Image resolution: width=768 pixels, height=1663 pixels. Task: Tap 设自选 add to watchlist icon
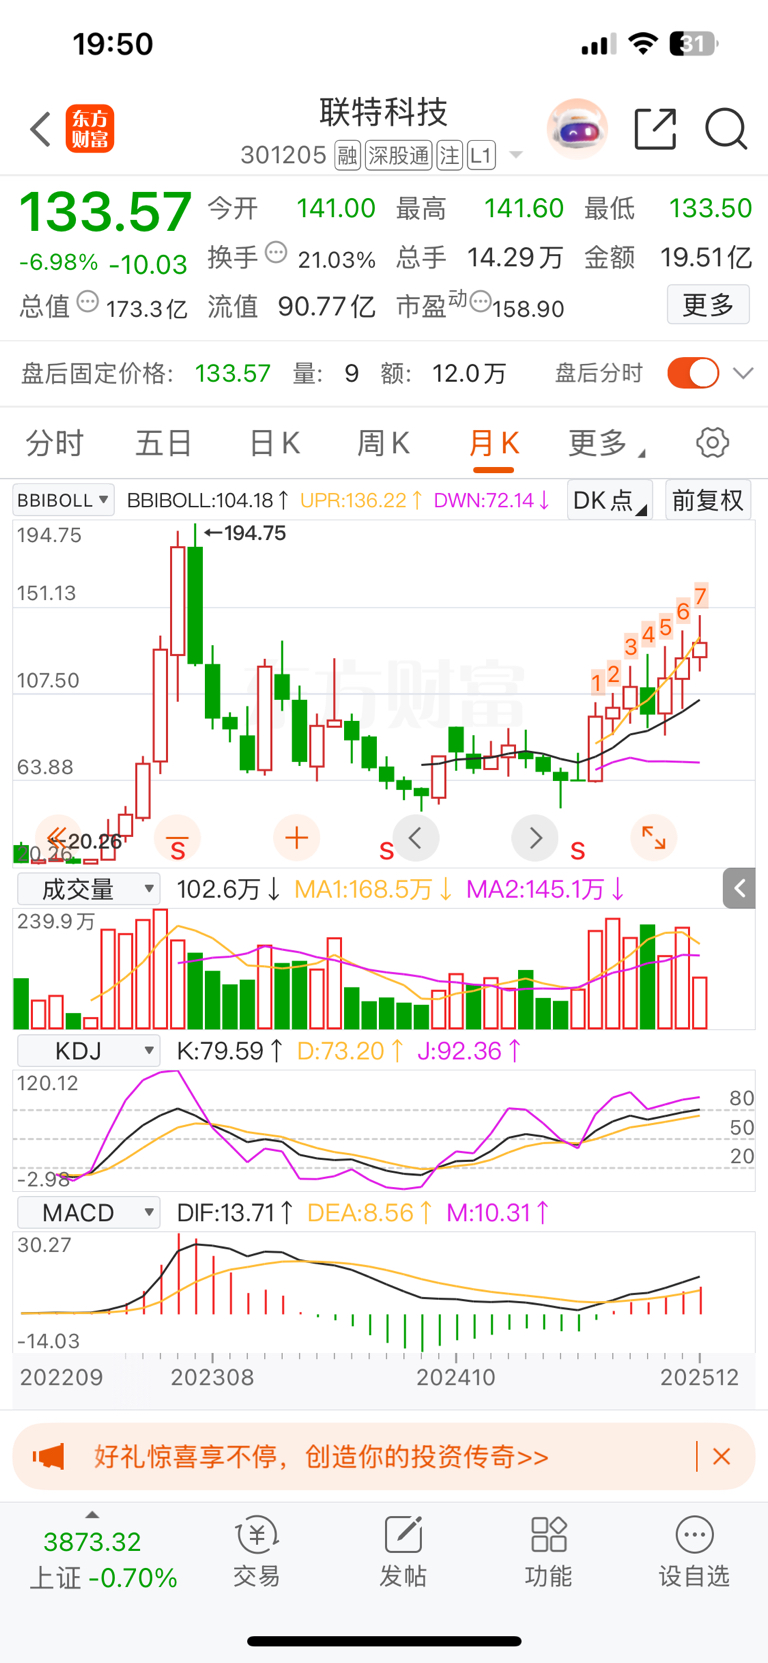694,1552
